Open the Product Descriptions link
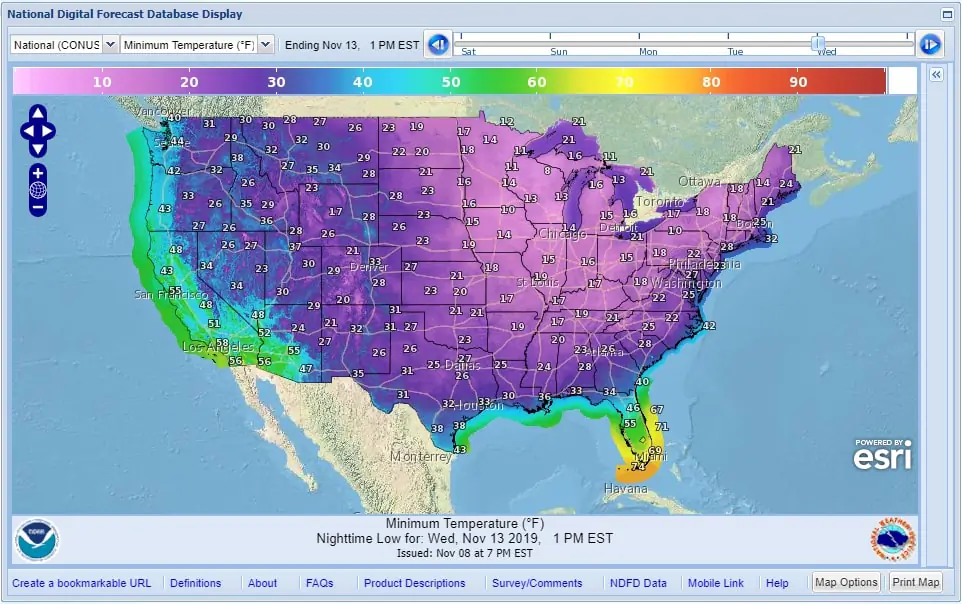 pos(414,583)
